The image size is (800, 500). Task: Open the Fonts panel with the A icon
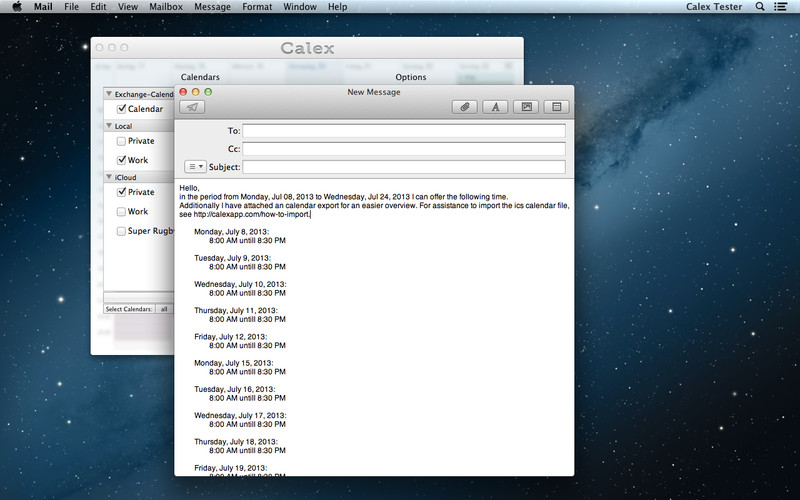[495, 107]
